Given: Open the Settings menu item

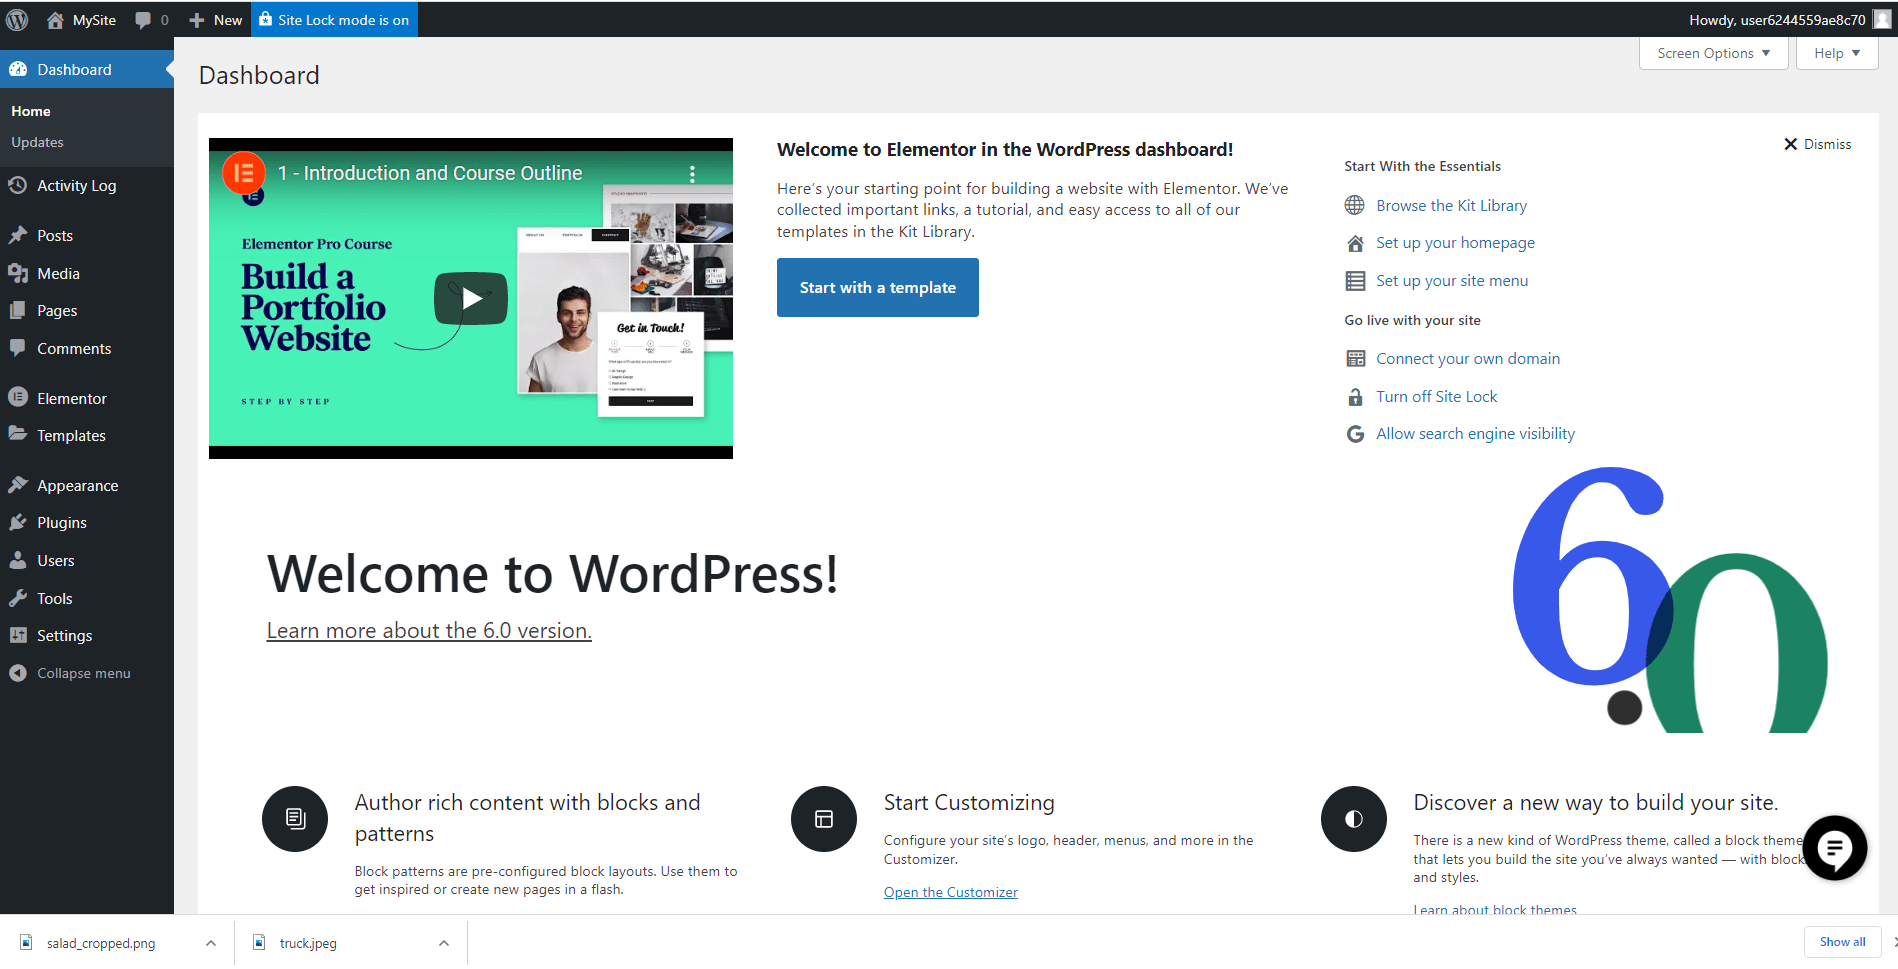Looking at the screenshot, I should (64, 635).
